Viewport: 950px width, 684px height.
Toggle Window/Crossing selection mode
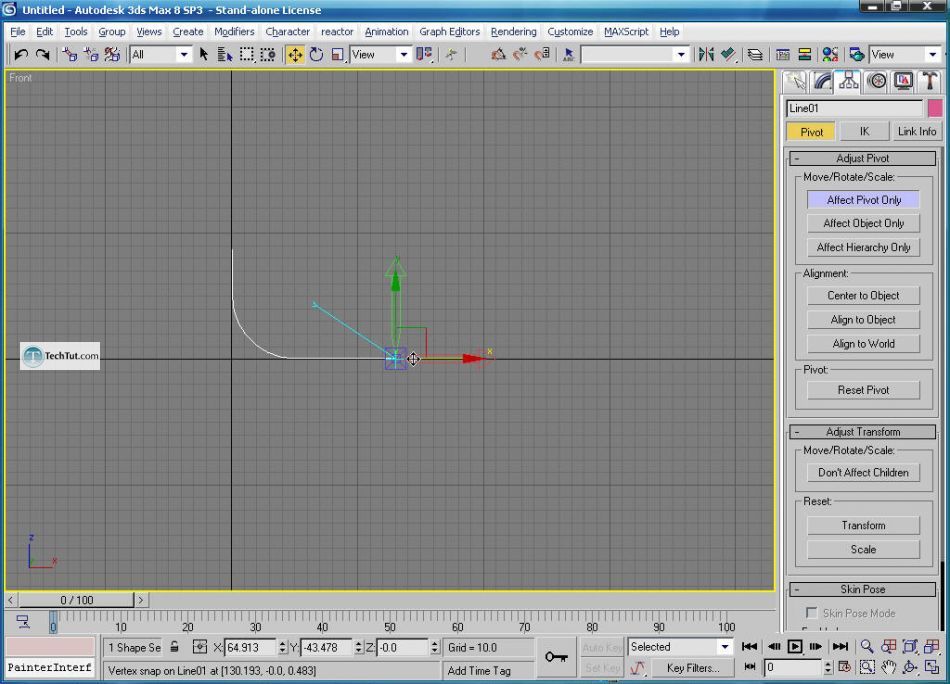click(268, 55)
